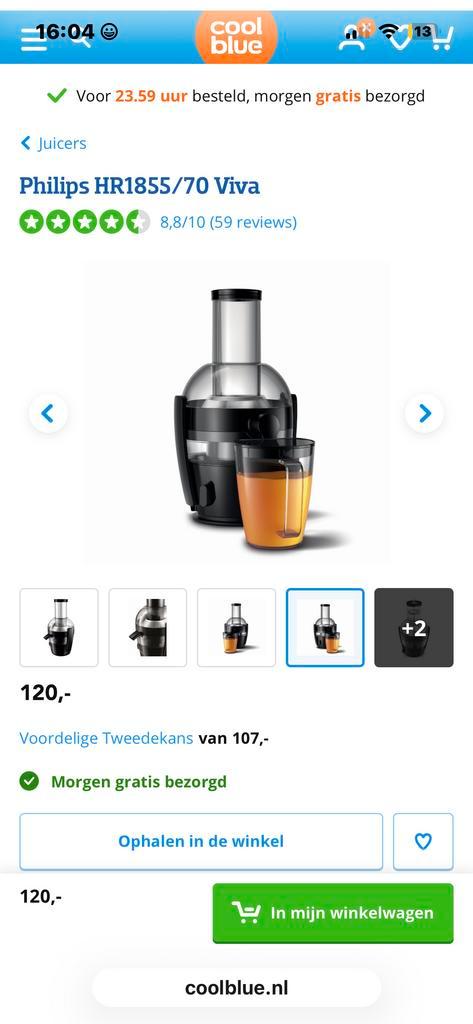
Task: Show the next product image
Action: click(x=425, y=413)
